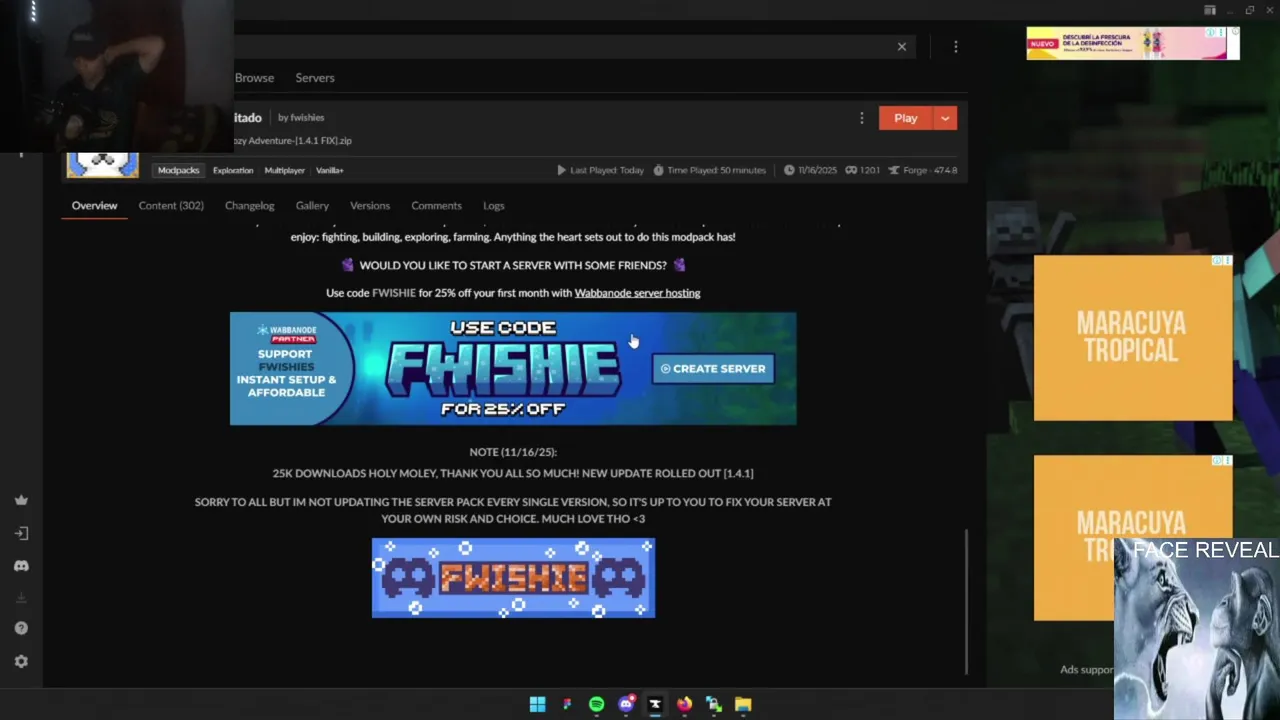This screenshot has width=1280, height=720.
Task: Click the Vanilla+ category tag
Action: (x=330, y=170)
